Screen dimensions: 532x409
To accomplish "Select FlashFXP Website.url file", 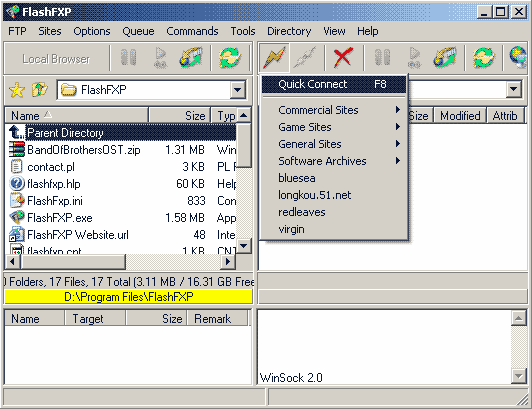I will click(x=121, y=235).
